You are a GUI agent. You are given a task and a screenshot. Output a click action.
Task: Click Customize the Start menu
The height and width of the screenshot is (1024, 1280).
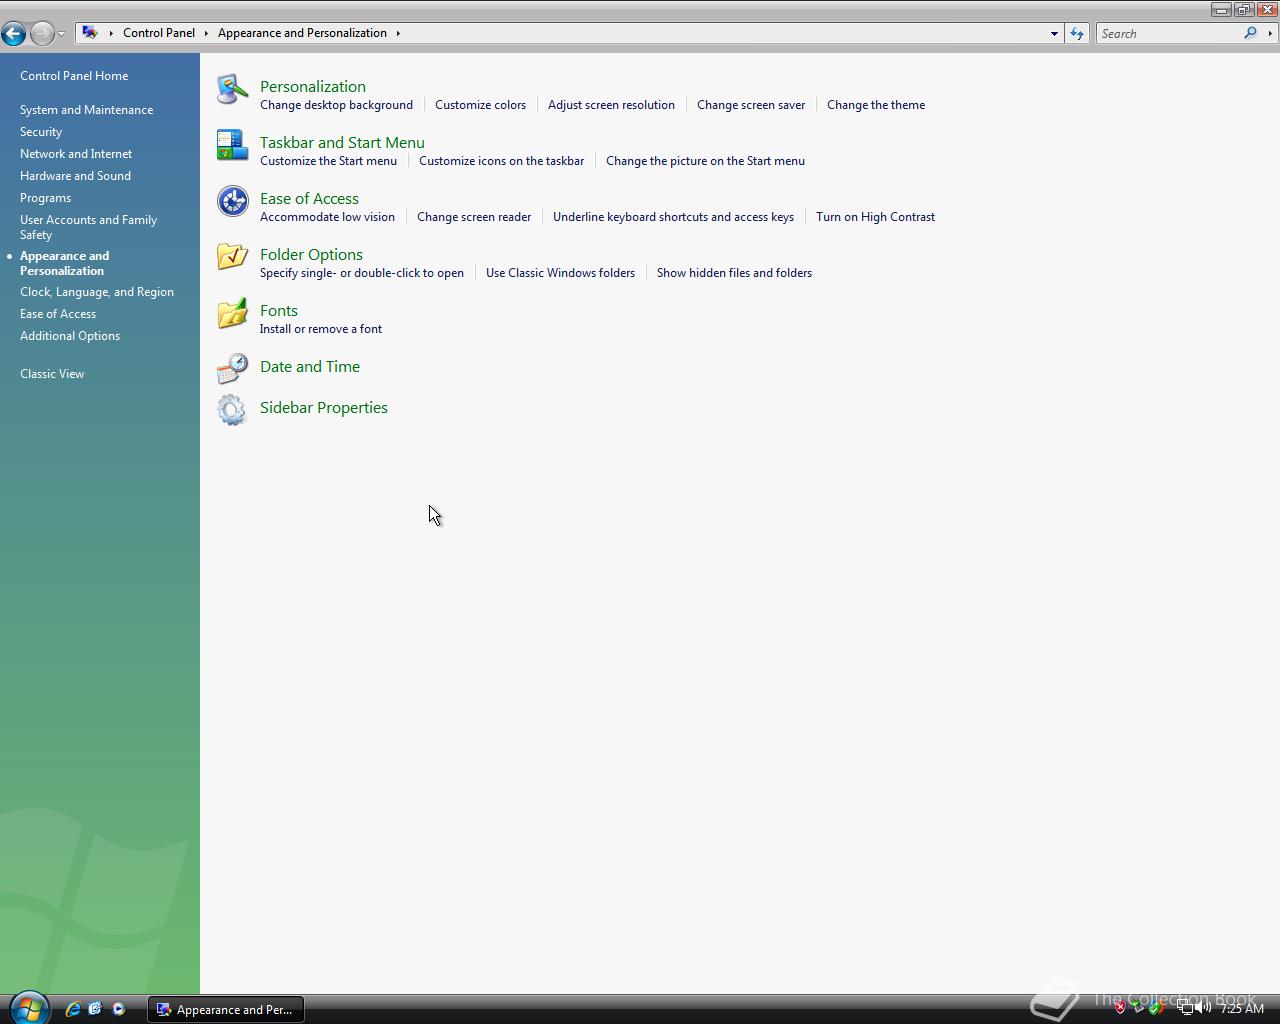328,161
